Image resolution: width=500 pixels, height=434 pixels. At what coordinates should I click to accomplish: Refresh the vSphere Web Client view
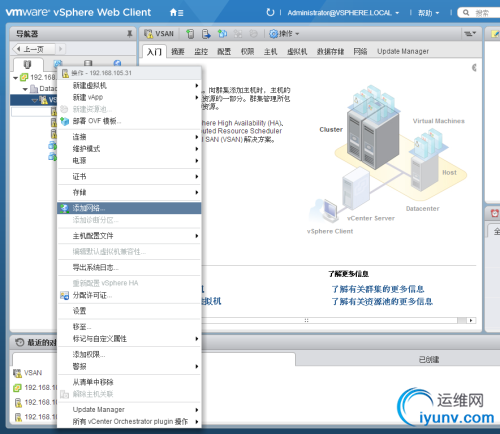270,13
